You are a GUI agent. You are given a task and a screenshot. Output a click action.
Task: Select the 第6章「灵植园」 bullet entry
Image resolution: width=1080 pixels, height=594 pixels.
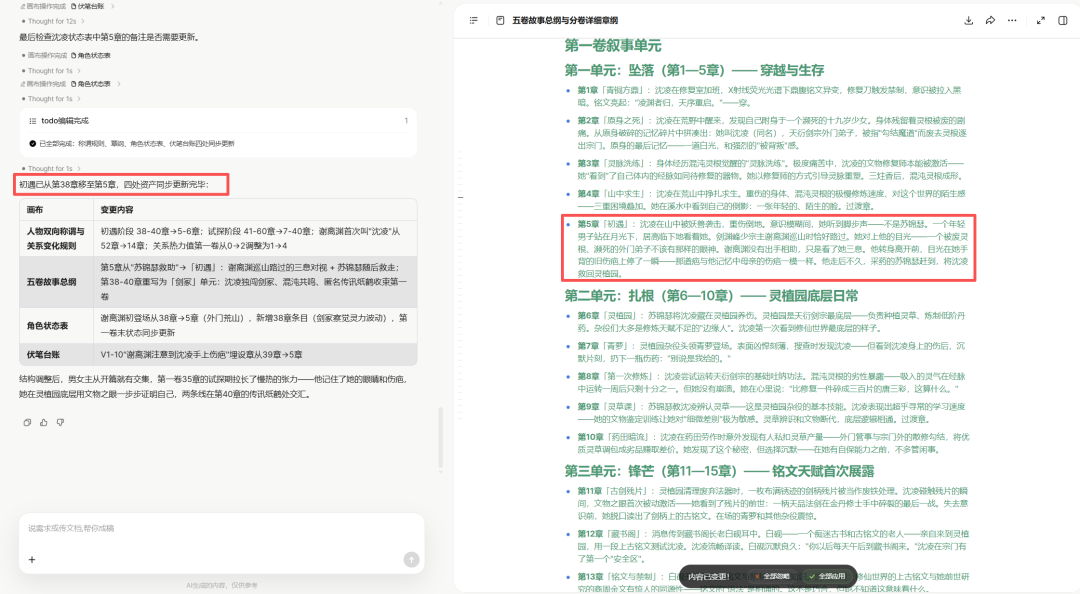768,321
